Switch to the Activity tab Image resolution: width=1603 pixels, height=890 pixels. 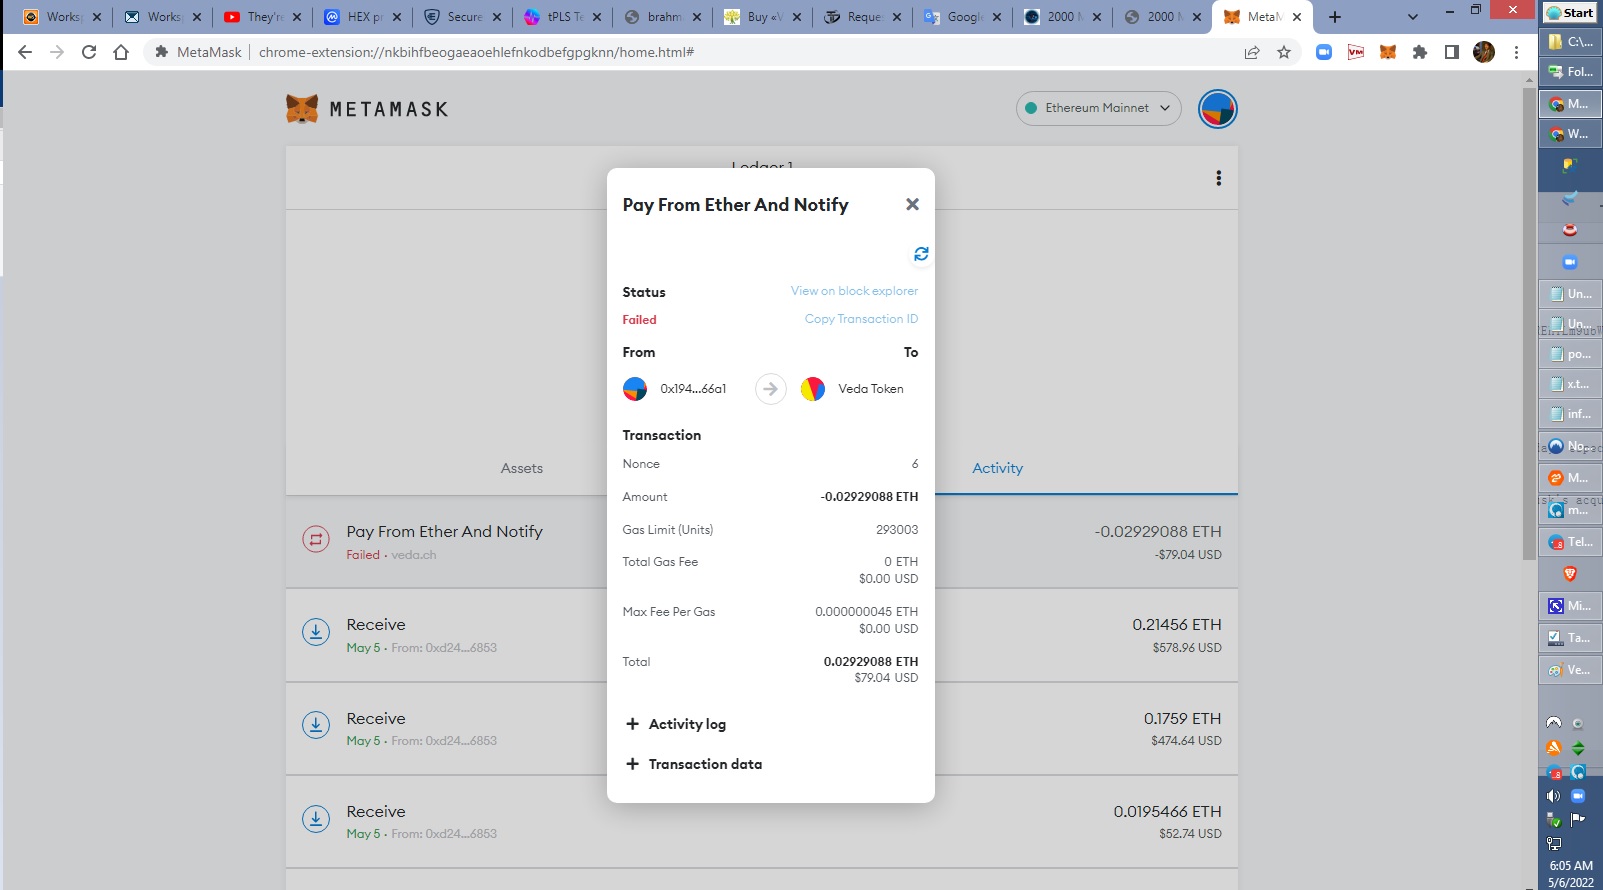click(x=997, y=468)
